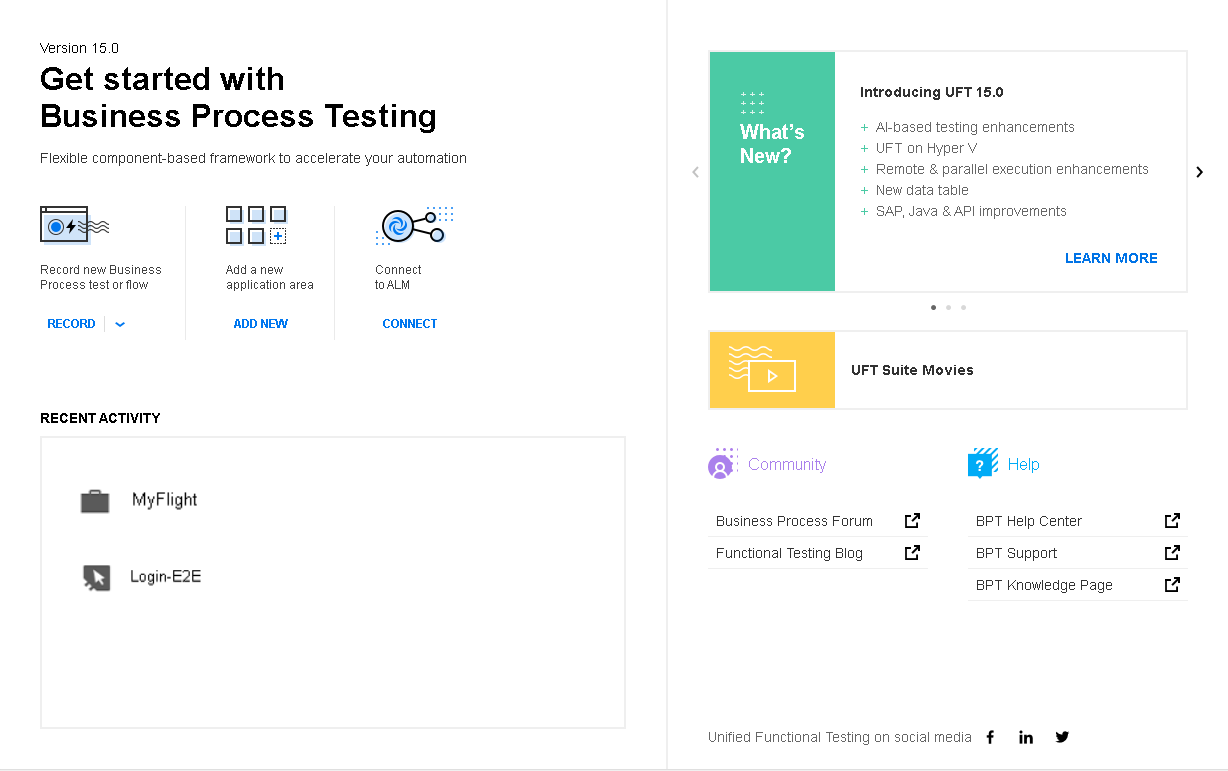Select the first carousel pagination dot
The width and height of the screenshot is (1228, 771).
point(933,308)
